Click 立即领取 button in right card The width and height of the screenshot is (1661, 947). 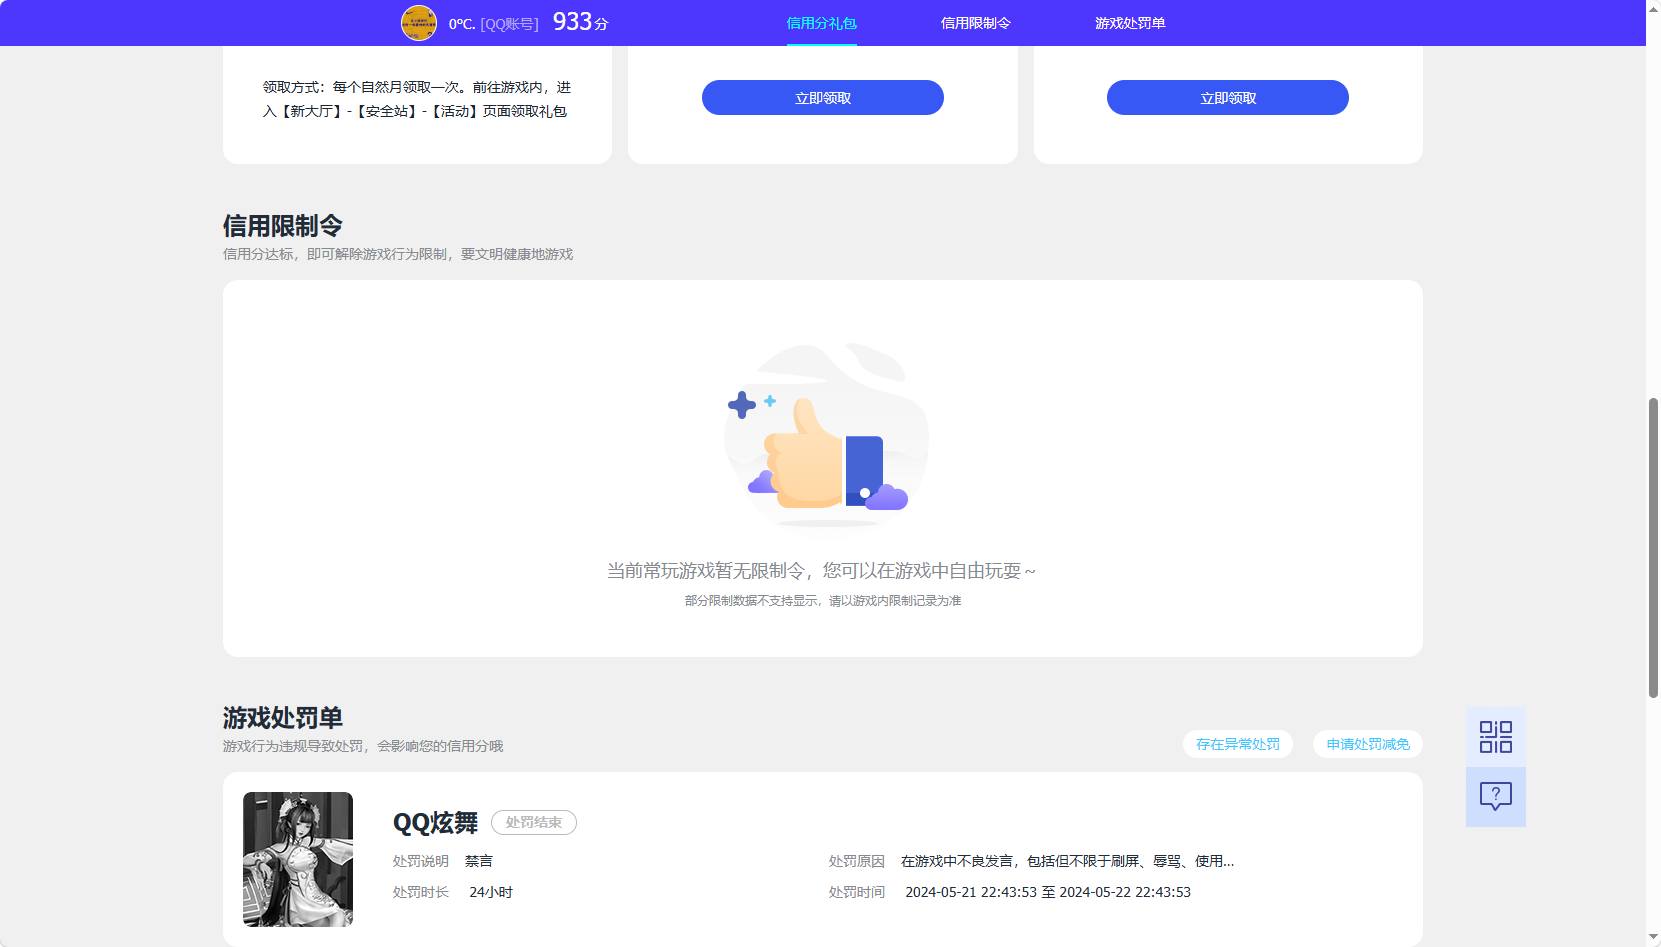(1228, 98)
